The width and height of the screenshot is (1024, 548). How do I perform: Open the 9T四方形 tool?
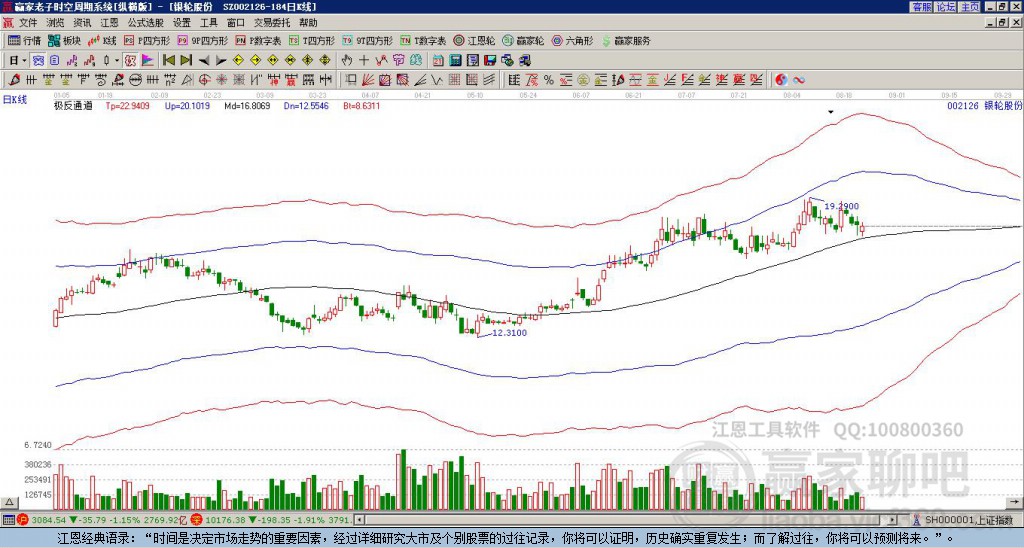pos(367,40)
